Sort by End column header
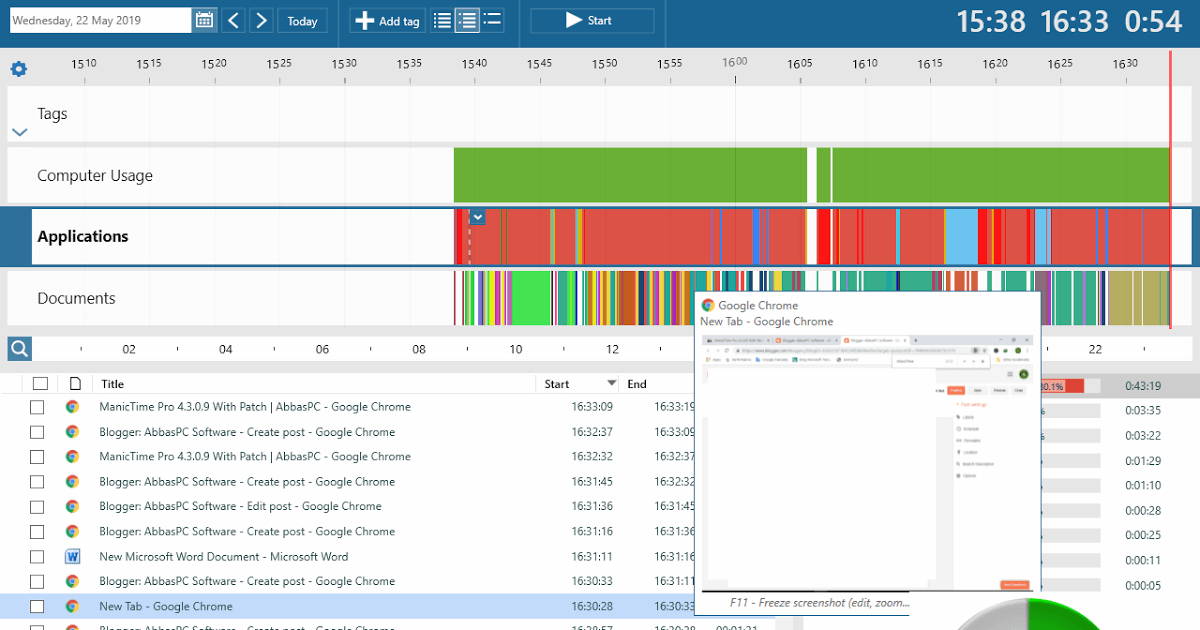Image resolution: width=1200 pixels, height=630 pixels. [x=637, y=384]
